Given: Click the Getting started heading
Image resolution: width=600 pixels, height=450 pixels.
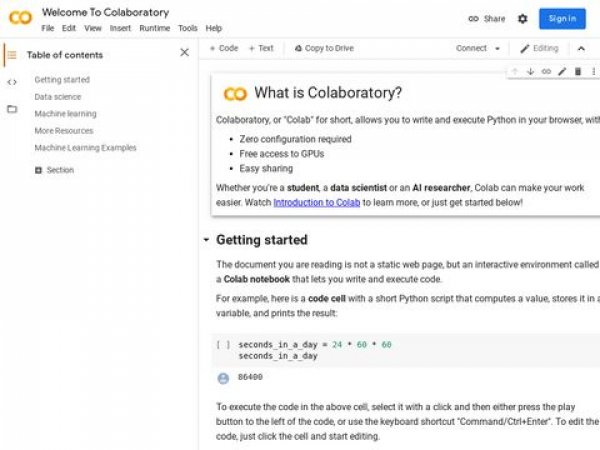Looking at the screenshot, I should (262, 240).
